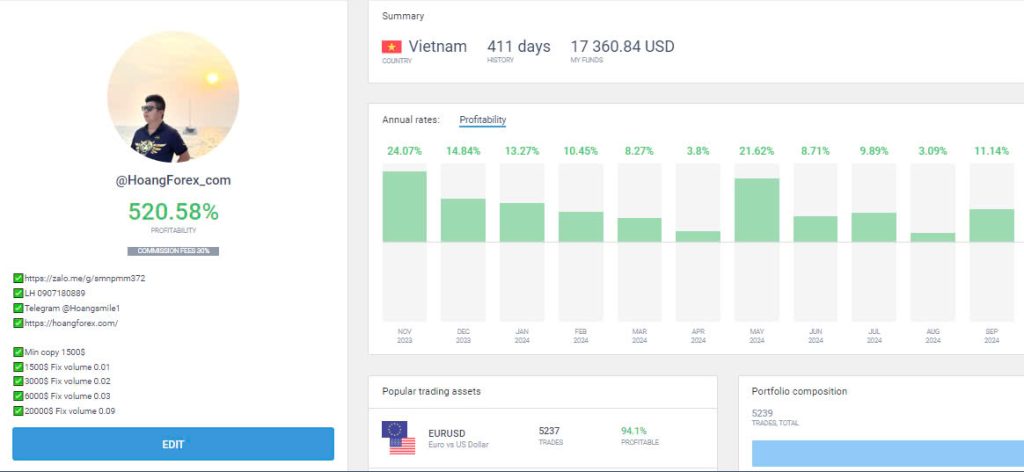This screenshot has width=1024, height=472.
Task: Click the JUN 2024 profitability bar
Action: point(816,229)
